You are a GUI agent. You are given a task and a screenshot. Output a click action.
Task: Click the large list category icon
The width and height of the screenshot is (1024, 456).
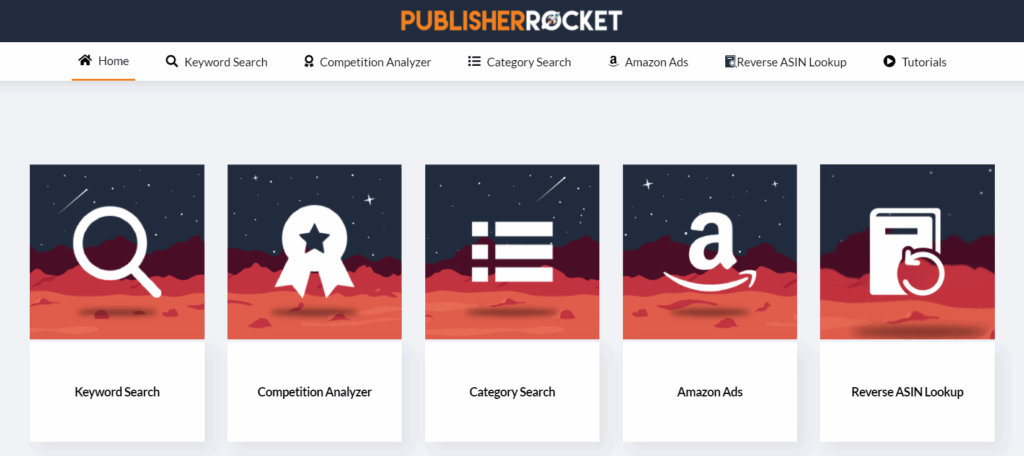click(513, 252)
